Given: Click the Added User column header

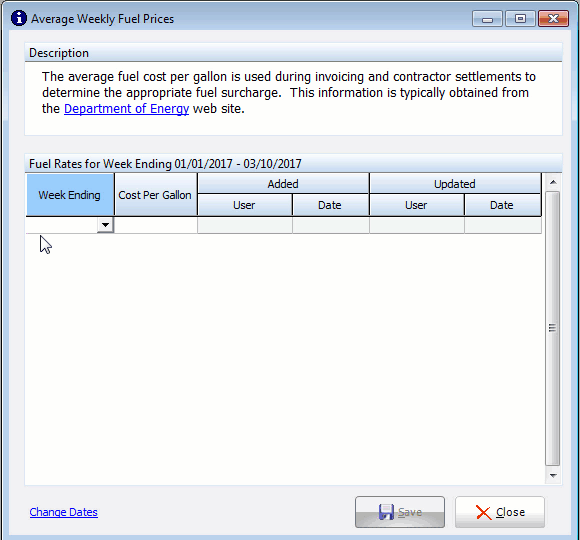Looking at the screenshot, I should pyautogui.click(x=245, y=205).
